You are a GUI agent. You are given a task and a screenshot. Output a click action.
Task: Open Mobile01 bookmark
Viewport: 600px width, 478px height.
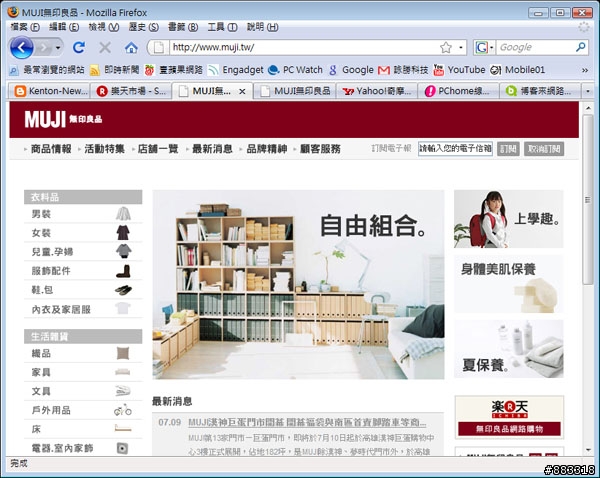coord(517,70)
